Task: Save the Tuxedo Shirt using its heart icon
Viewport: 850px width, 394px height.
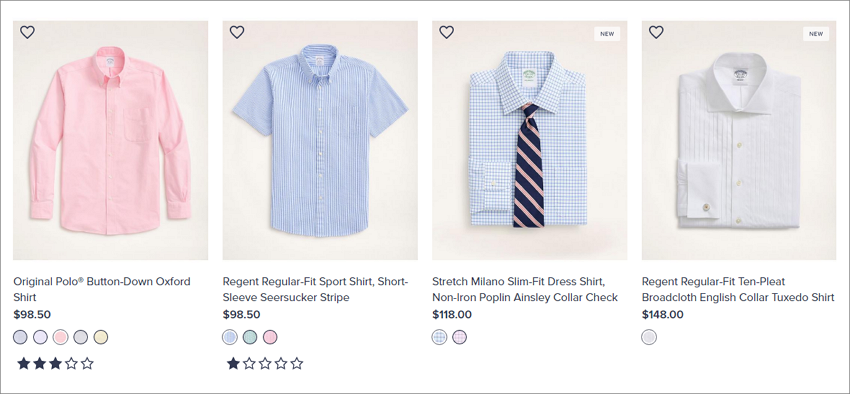Action: (x=656, y=32)
